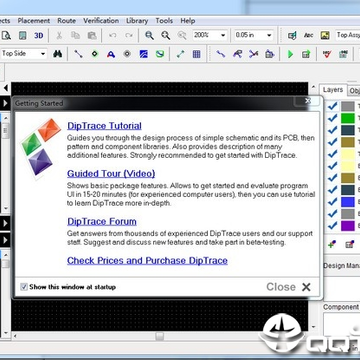Open the print preview tool
Image resolution: width=360 pixels, height=360 pixels.
(x=6, y=35)
